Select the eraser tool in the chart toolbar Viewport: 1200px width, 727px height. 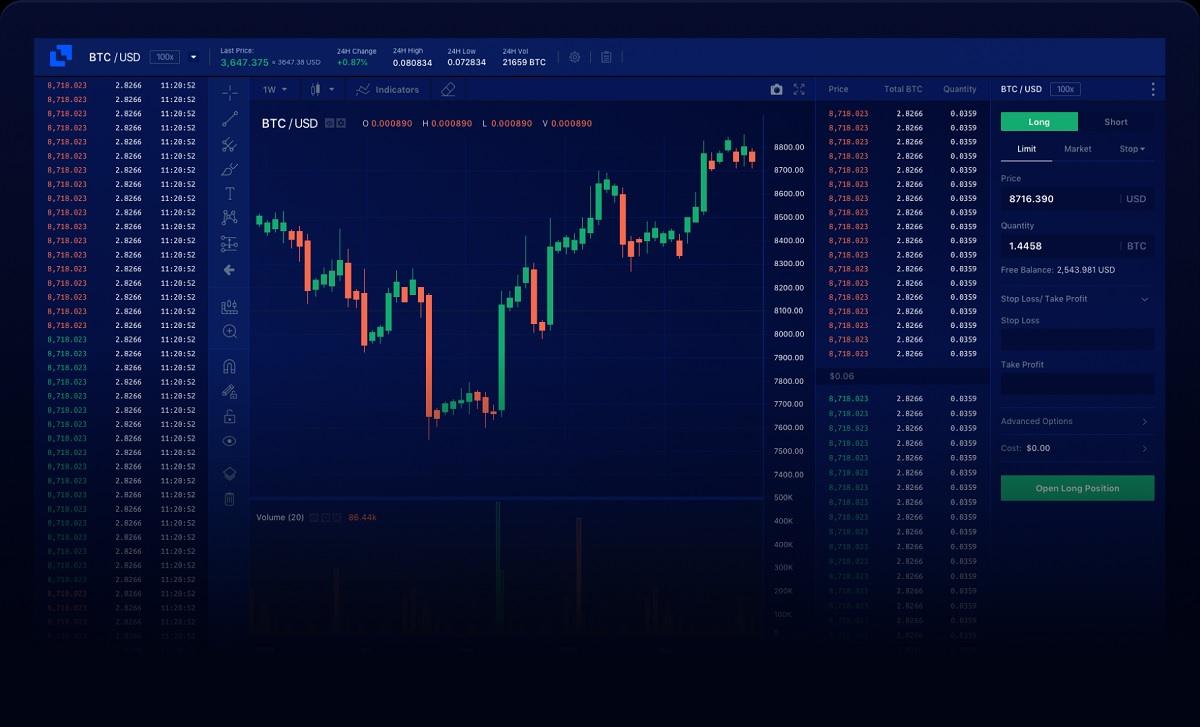(448, 89)
